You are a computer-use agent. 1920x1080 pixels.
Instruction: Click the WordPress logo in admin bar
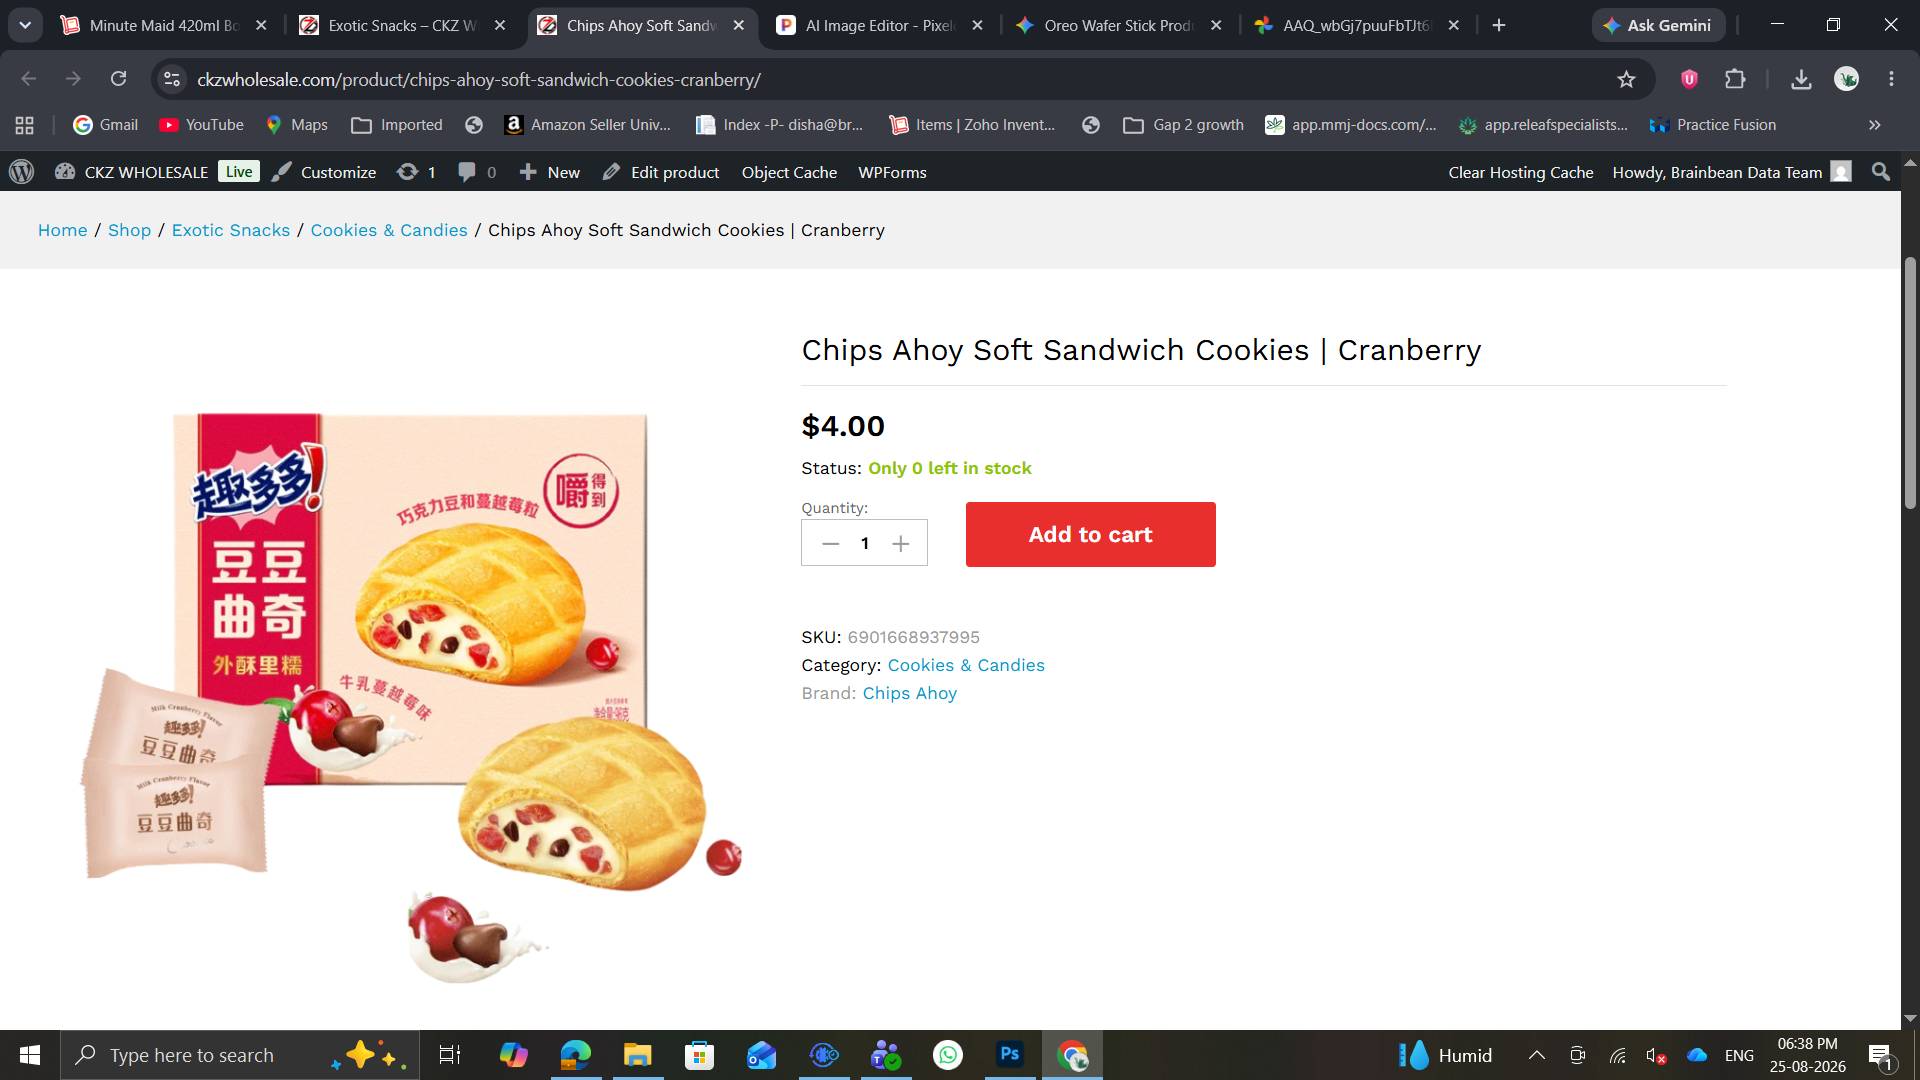(22, 172)
